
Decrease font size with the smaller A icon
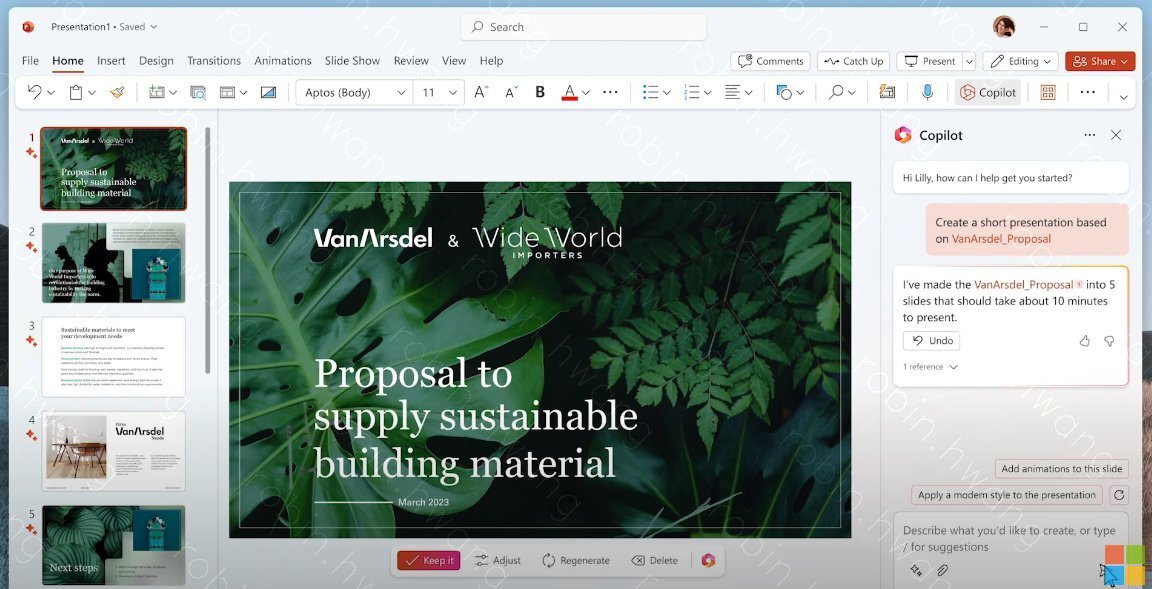coord(511,92)
